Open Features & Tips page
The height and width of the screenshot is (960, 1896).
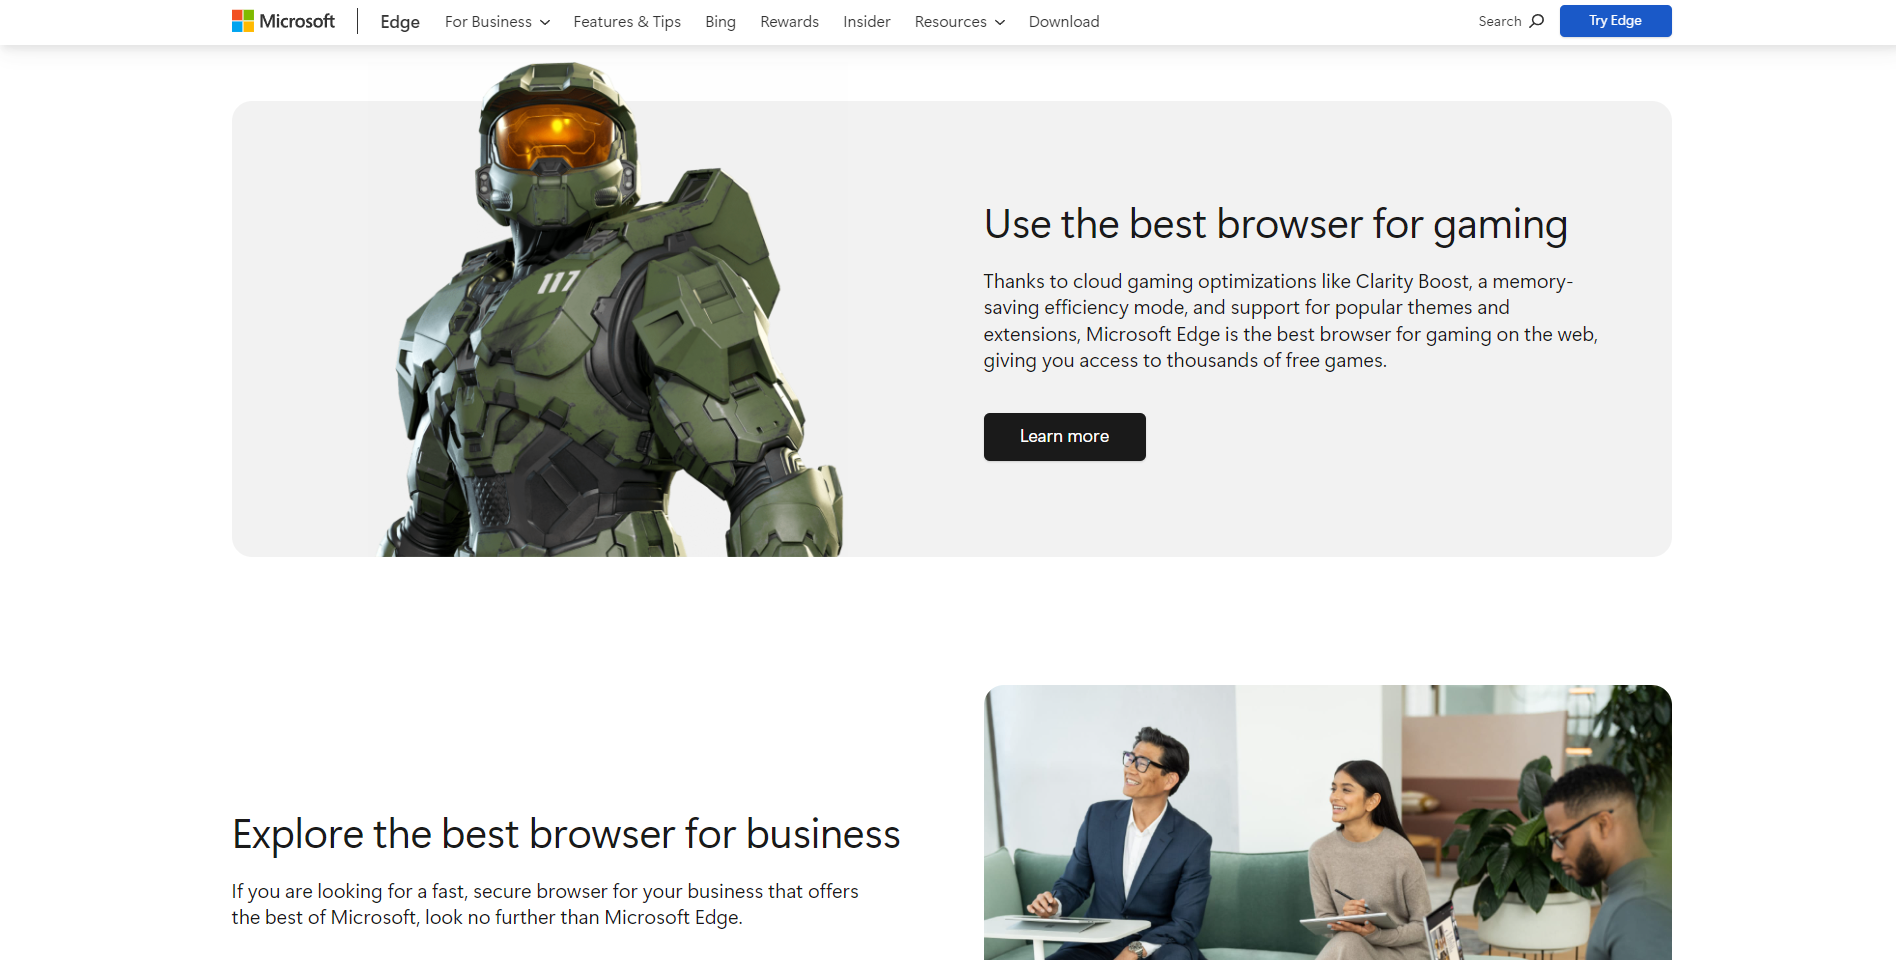[x=627, y=22]
